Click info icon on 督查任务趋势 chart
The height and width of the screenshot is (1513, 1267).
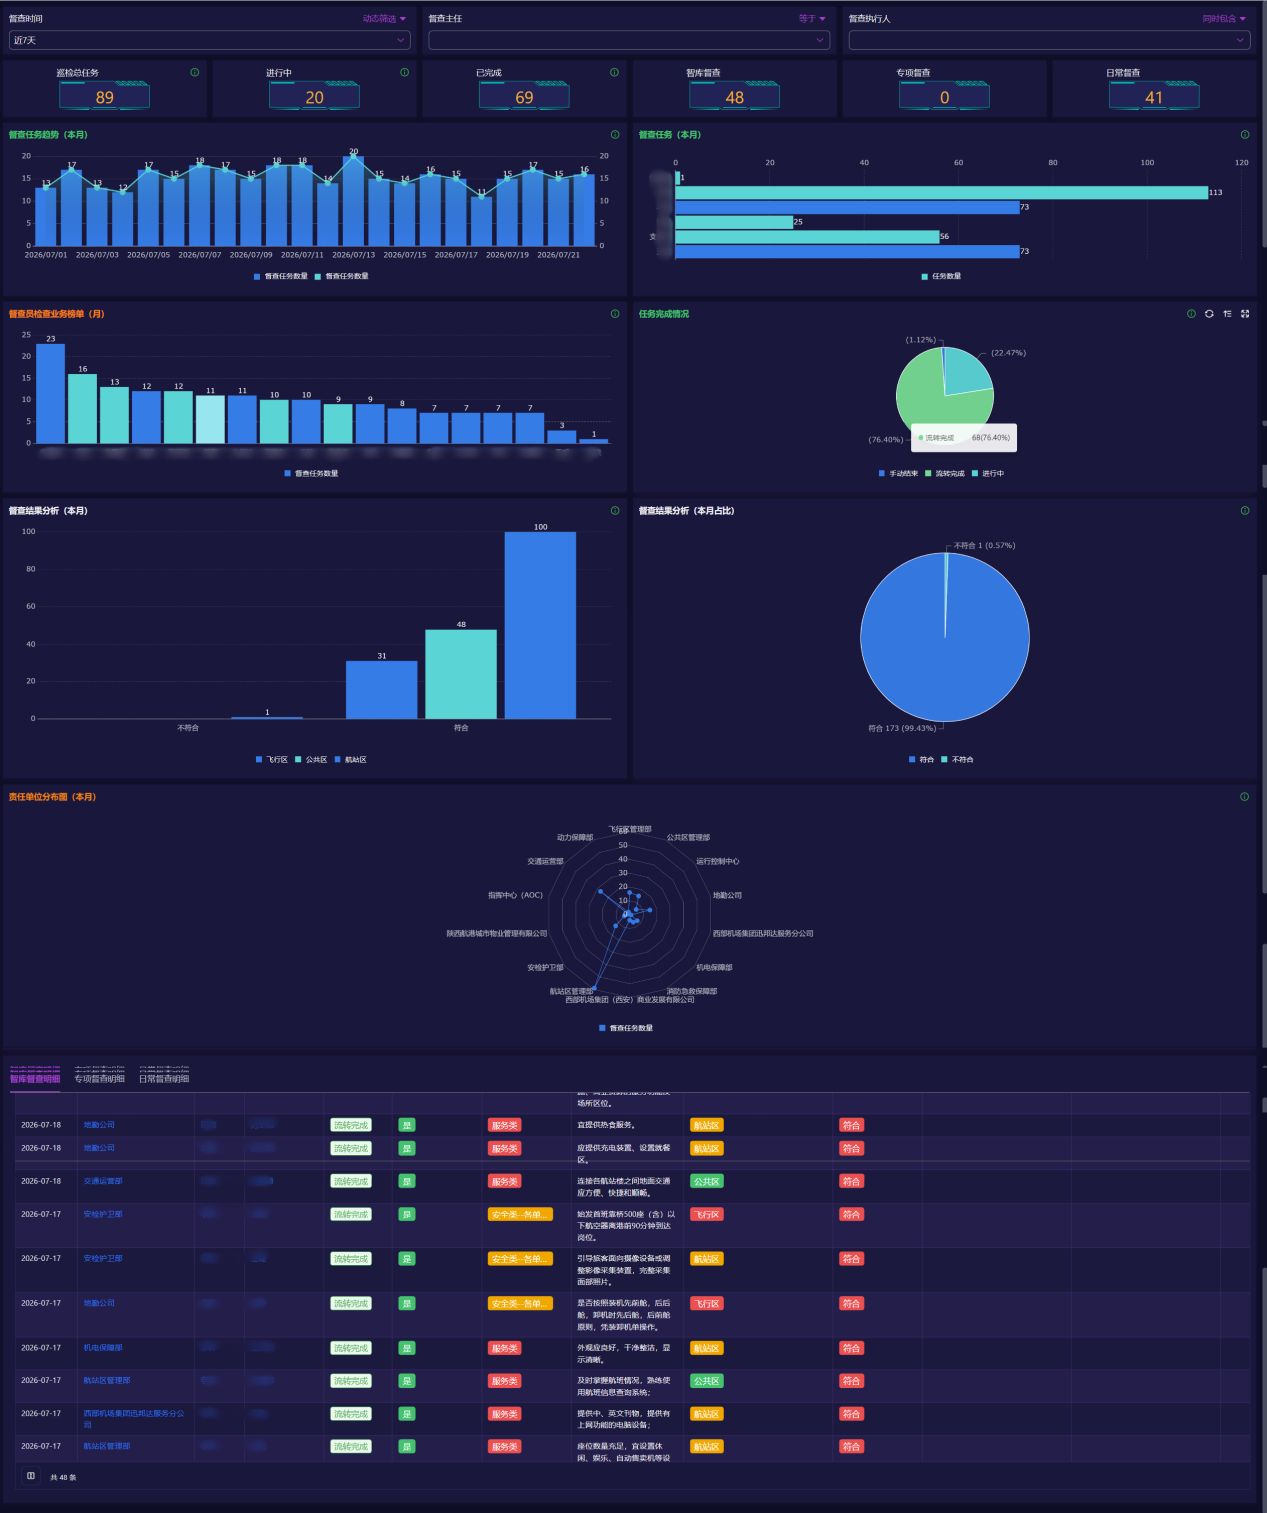coord(615,134)
